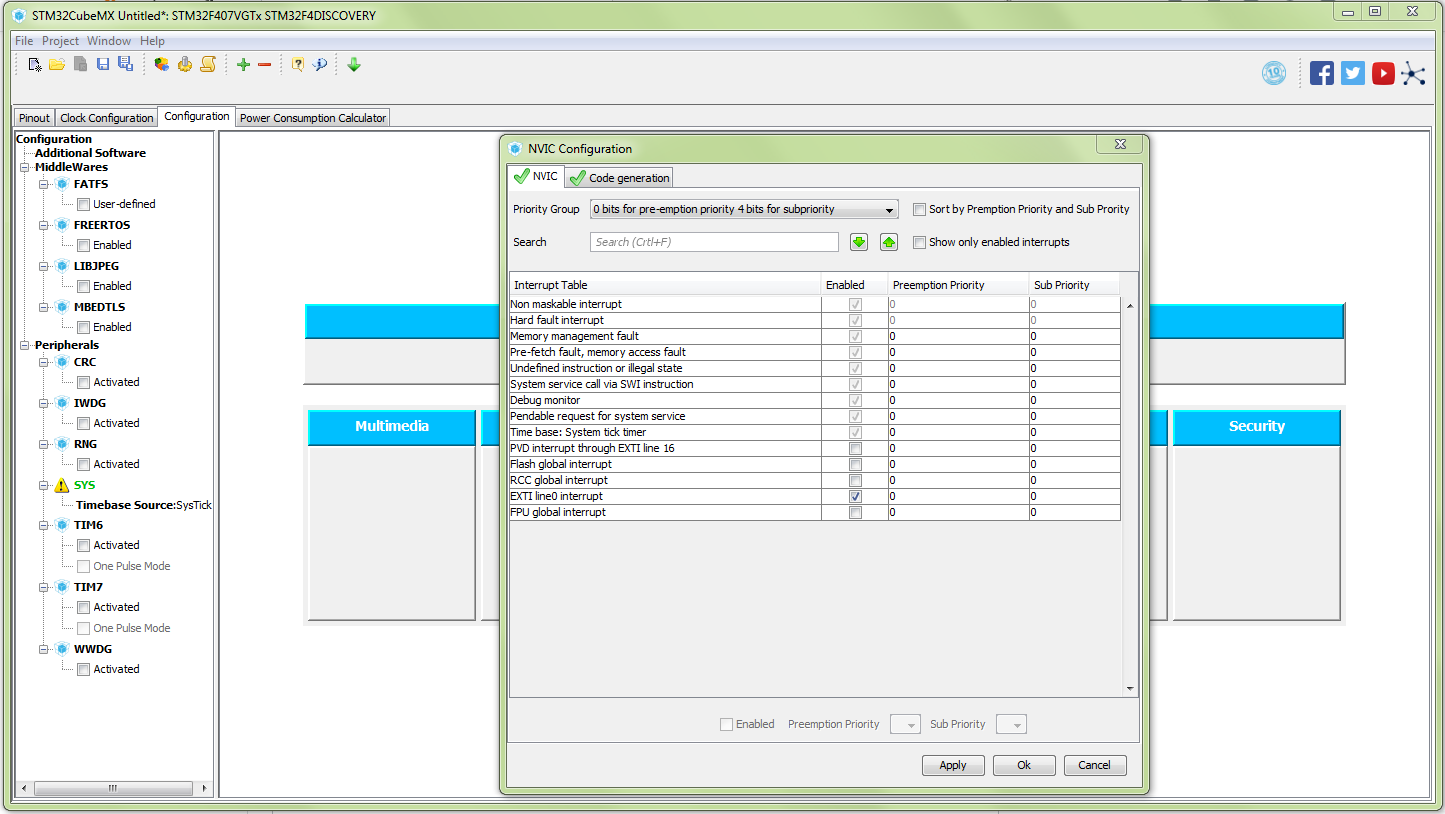This screenshot has width=1445, height=814.
Task: Click the Save Project floppy disk icon
Action: [x=103, y=65]
